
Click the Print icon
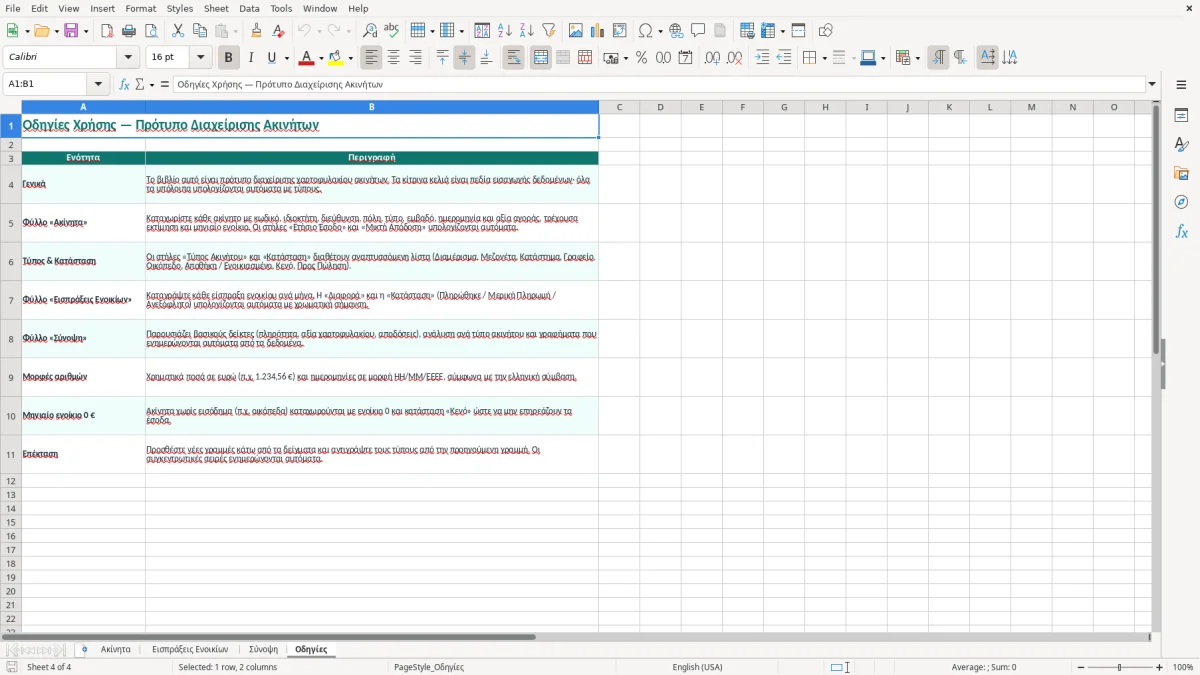(x=129, y=31)
